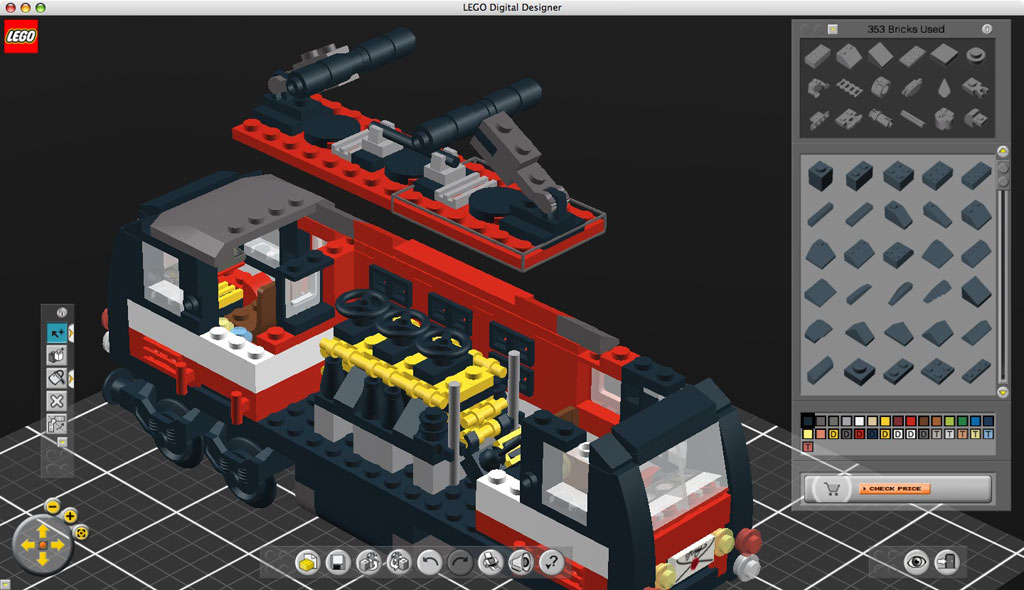Image resolution: width=1024 pixels, height=590 pixels.
Task: Mute sounds via the speaker icon
Action: 521,563
